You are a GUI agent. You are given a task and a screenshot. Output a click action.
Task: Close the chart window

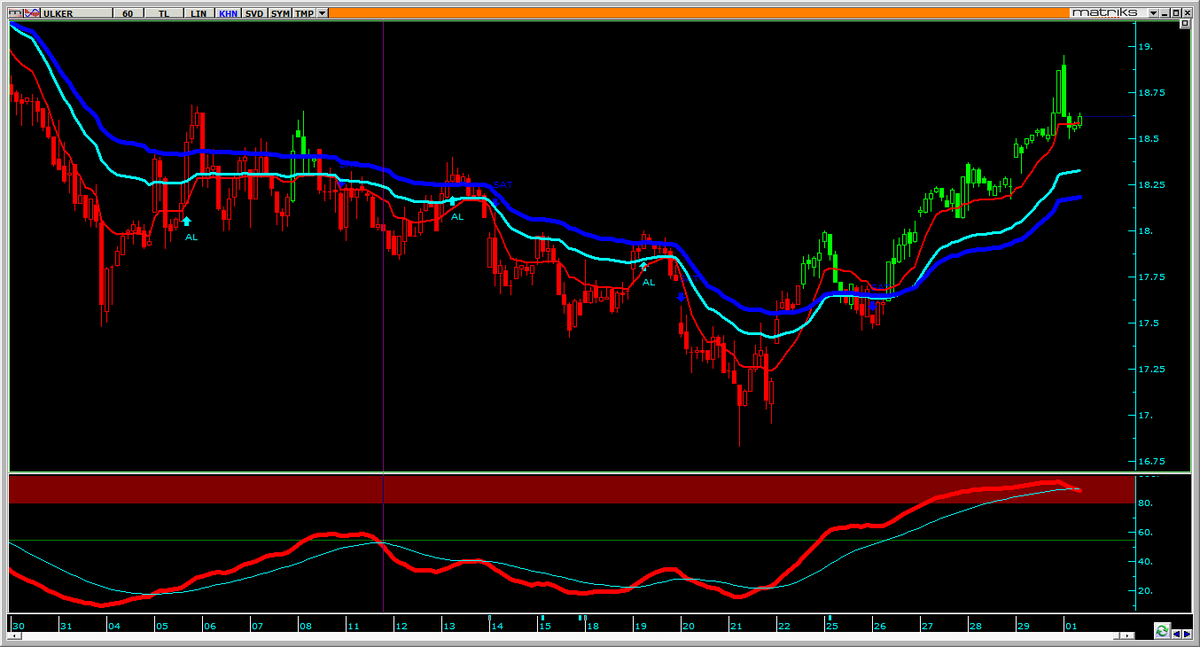(1187, 13)
